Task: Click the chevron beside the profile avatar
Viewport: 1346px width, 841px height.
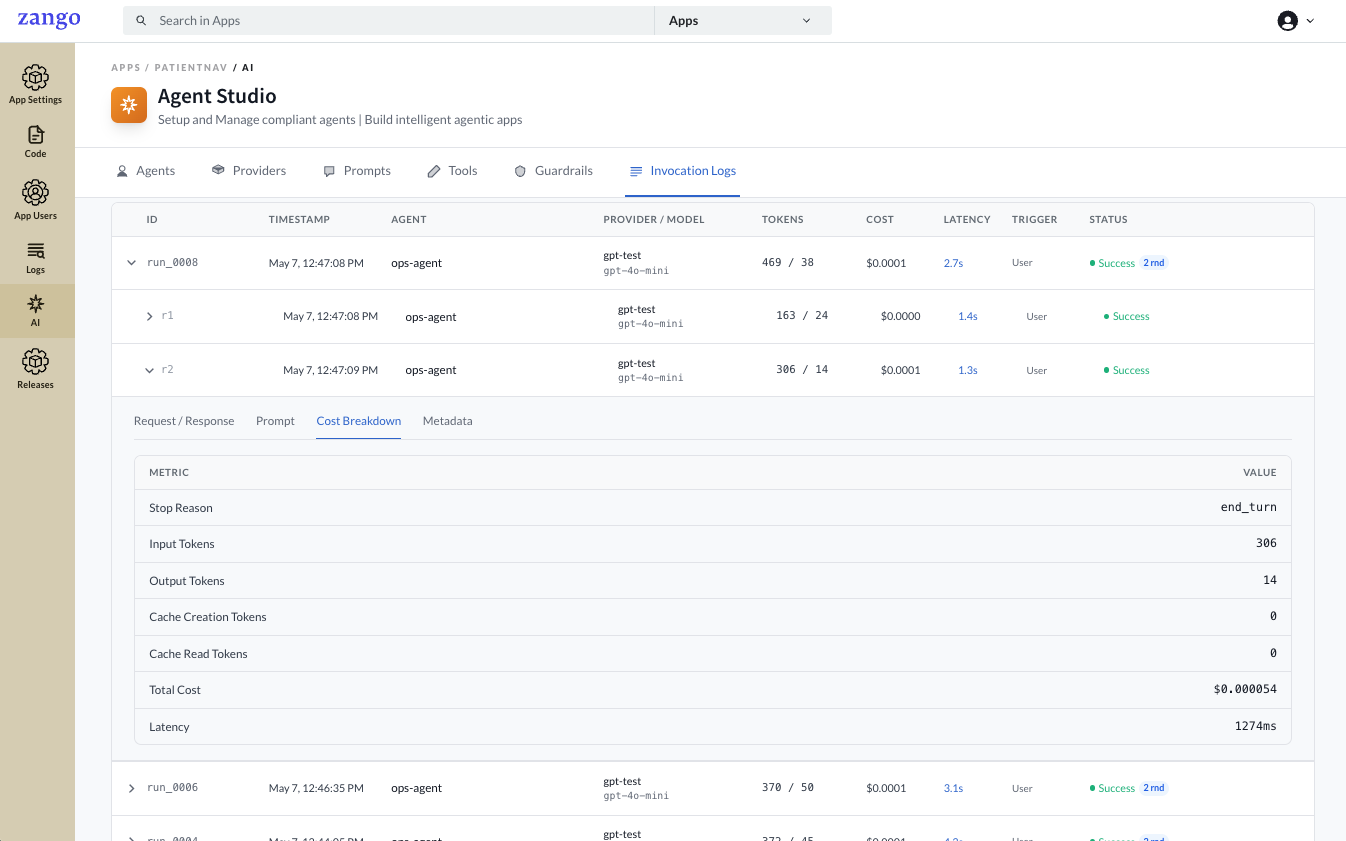Action: (x=1310, y=21)
